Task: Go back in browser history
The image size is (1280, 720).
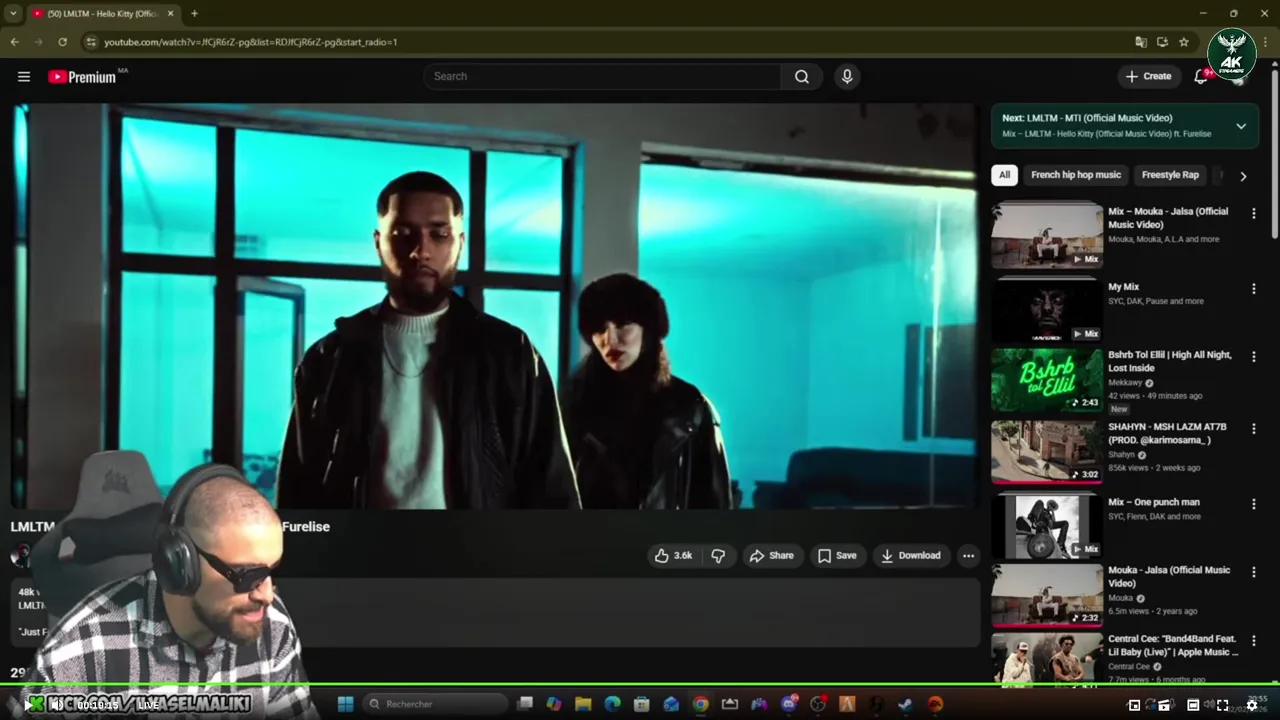Action: click(x=14, y=42)
